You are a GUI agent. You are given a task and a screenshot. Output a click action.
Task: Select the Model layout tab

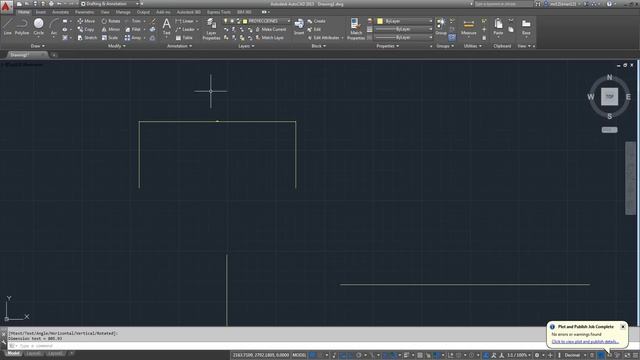click(13, 353)
